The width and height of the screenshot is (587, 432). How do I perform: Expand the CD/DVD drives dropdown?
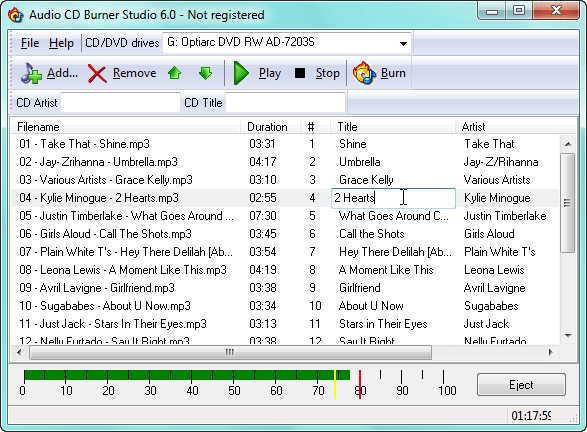point(403,43)
